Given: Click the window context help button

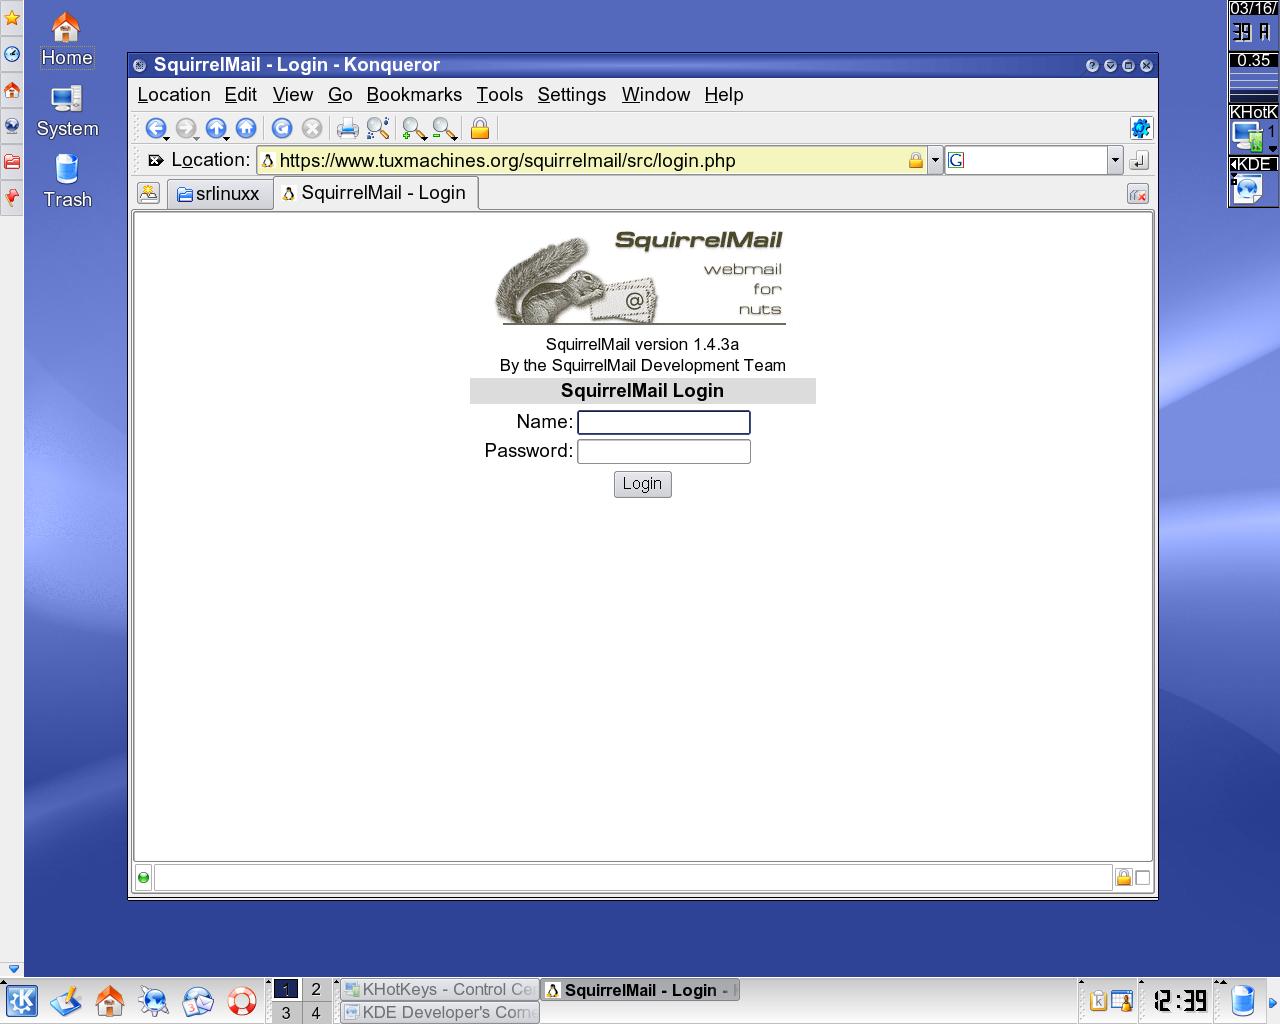Looking at the screenshot, I should (1092, 65).
